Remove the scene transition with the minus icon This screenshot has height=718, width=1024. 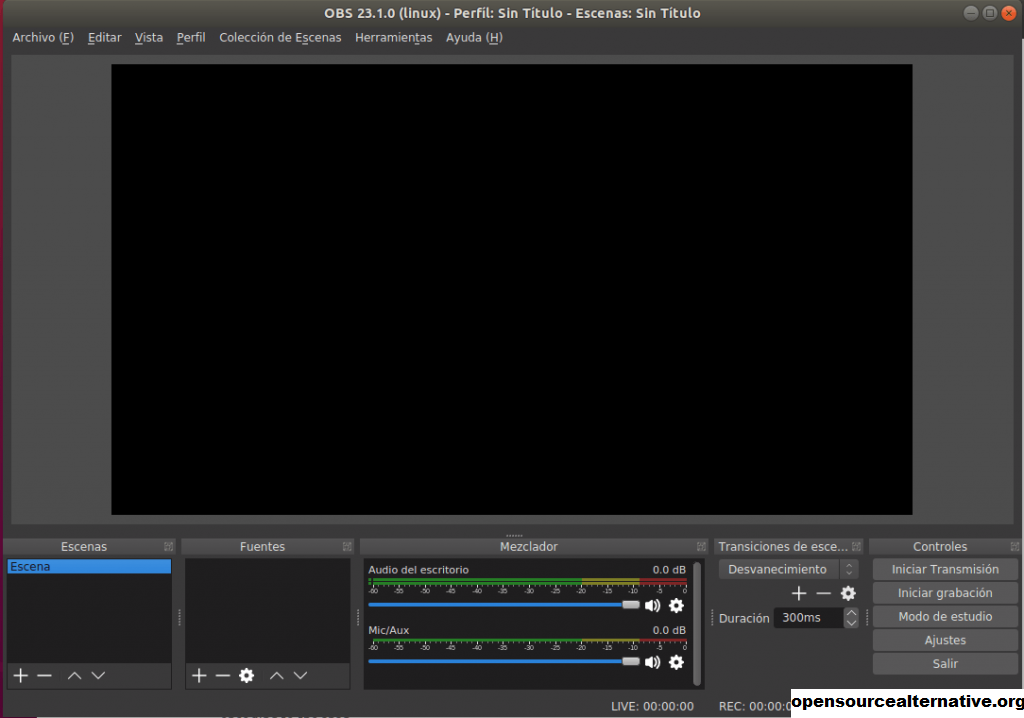click(824, 593)
